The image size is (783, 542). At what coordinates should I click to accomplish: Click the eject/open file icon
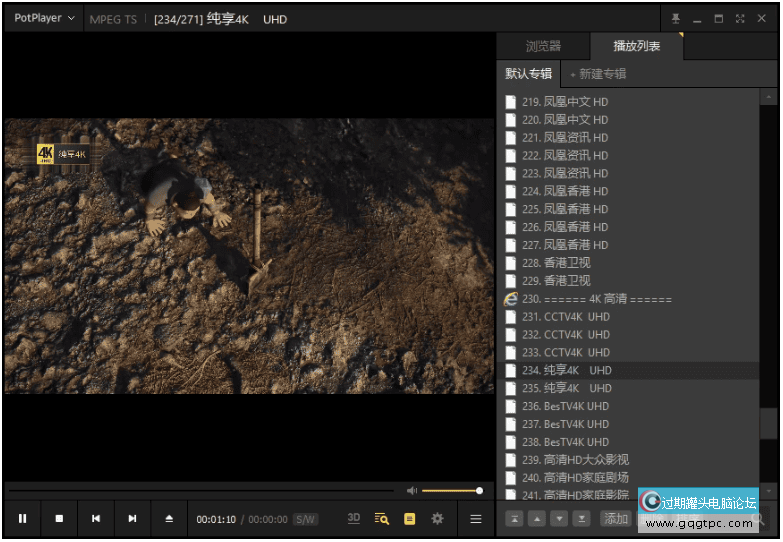click(169, 519)
